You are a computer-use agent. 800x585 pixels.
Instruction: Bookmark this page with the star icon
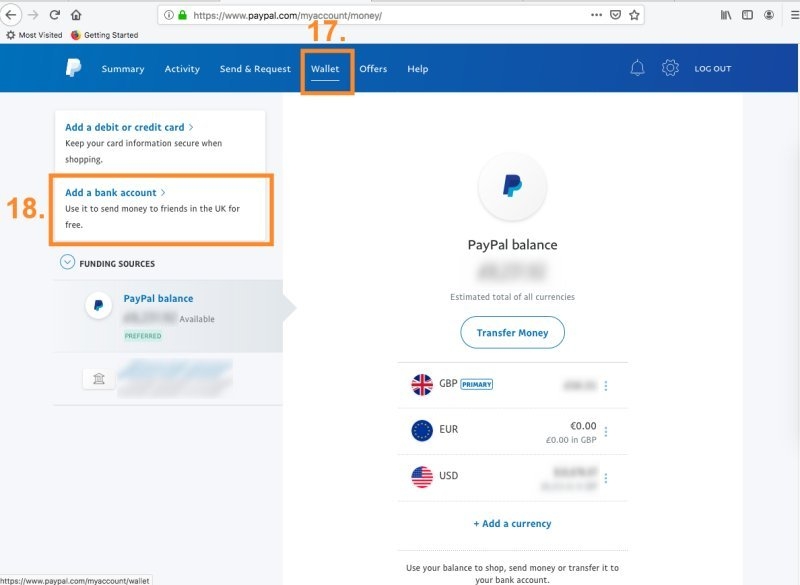[634, 15]
